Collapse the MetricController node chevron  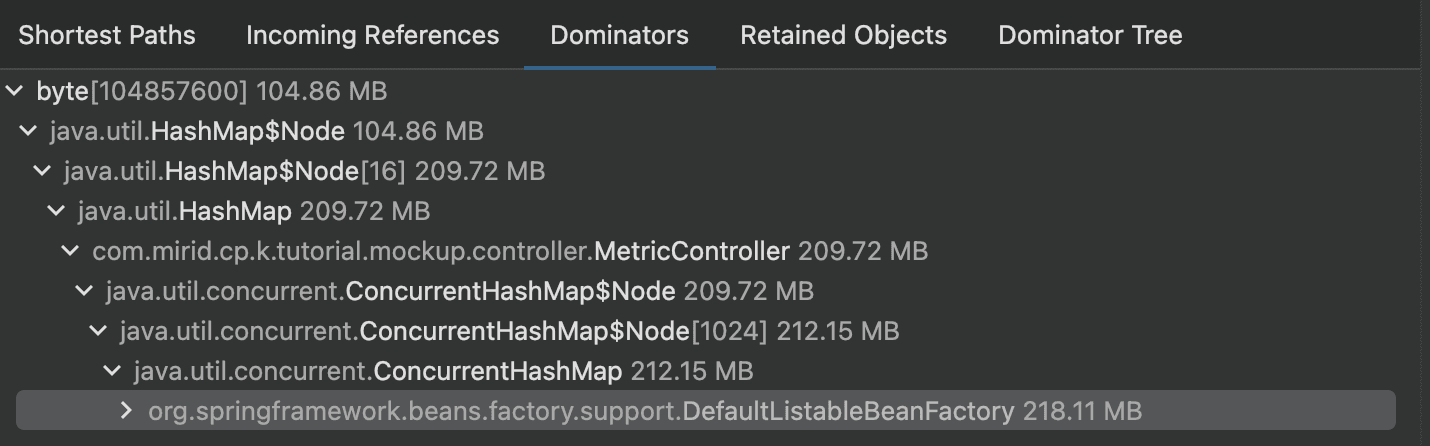(x=71, y=251)
